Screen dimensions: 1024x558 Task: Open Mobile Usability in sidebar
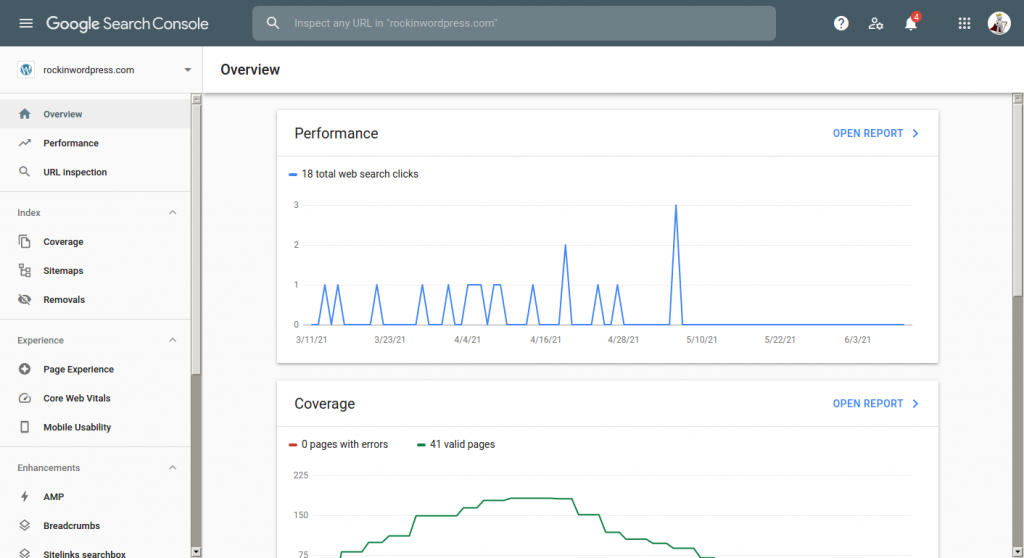coord(95,427)
